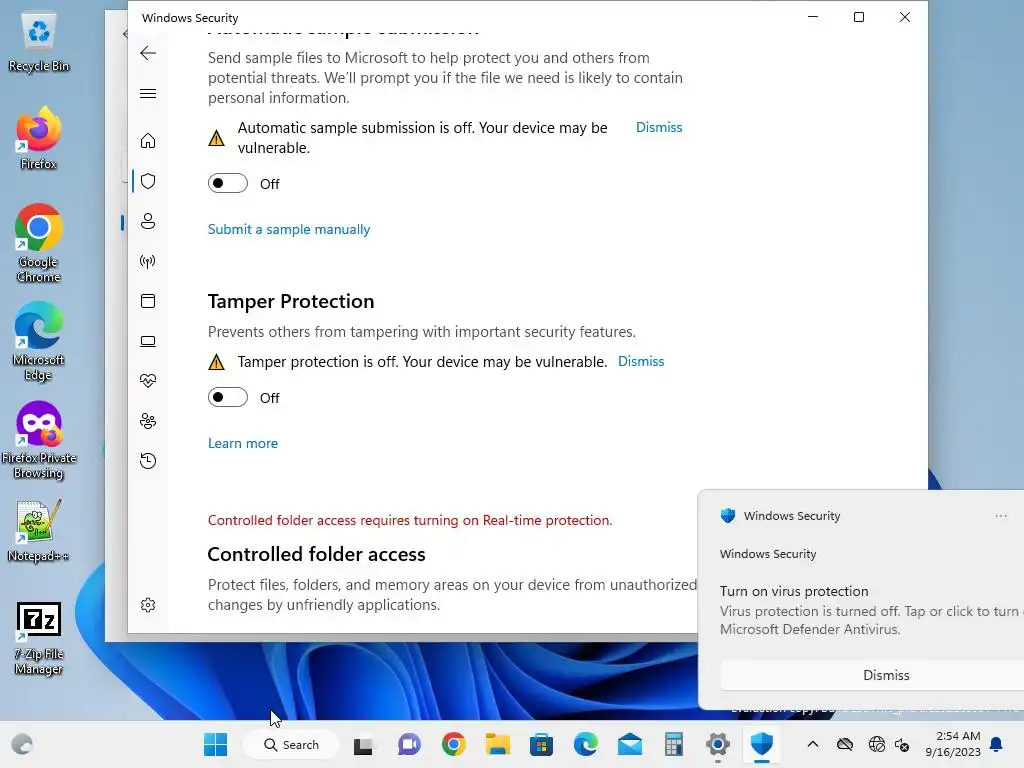Open the clock and date 2:54 AM
This screenshot has width=1024, height=768.
click(x=953, y=744)
